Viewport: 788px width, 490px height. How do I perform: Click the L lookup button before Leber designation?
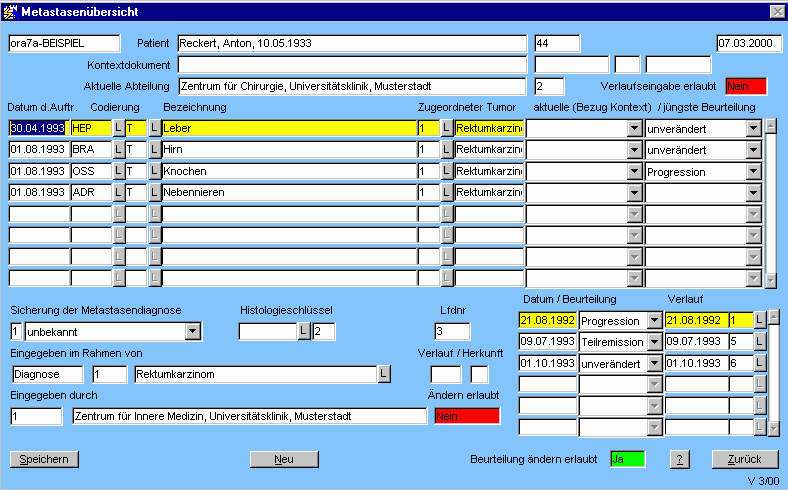(154, 128)
